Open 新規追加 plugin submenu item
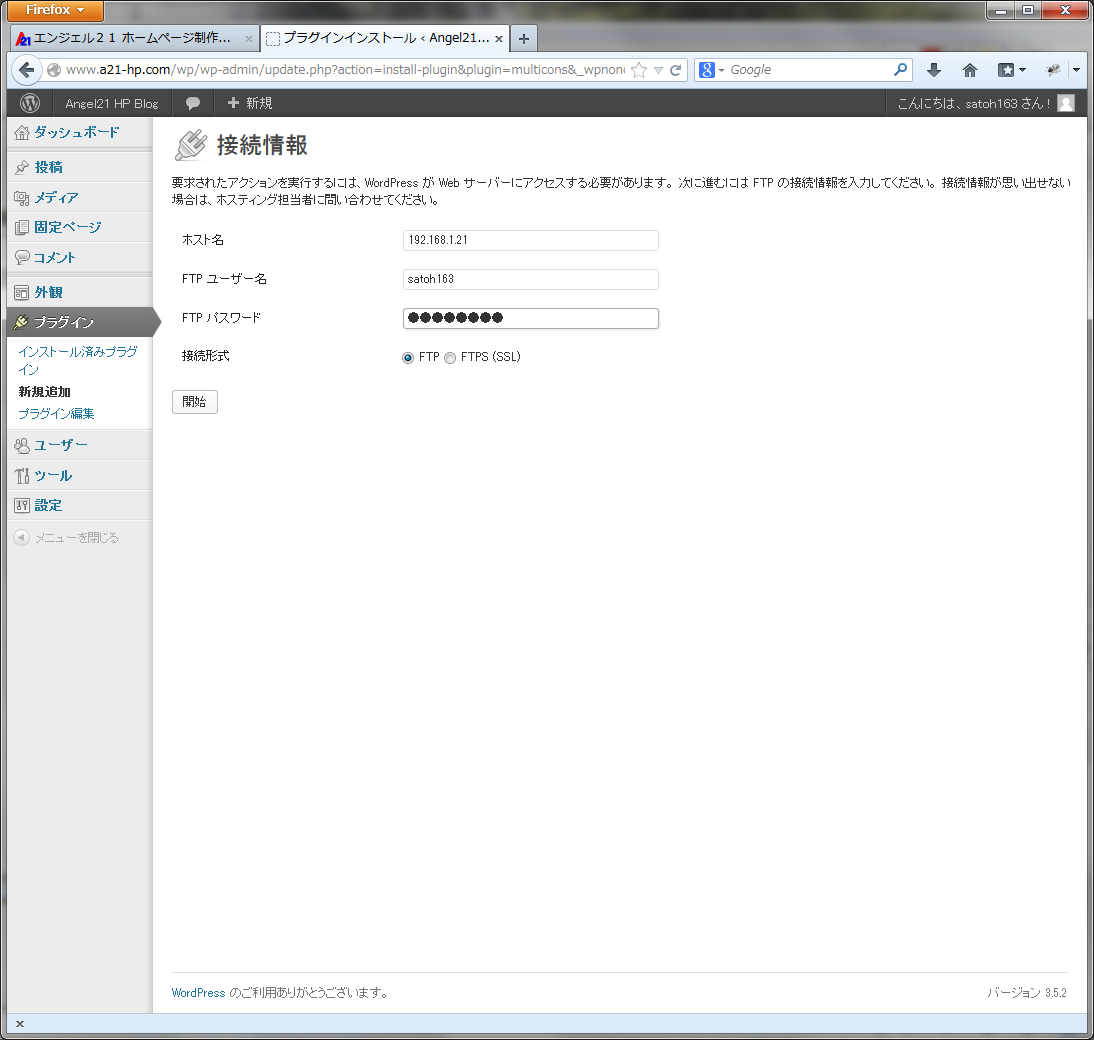1094x1040 pixels. click(45, 392)
